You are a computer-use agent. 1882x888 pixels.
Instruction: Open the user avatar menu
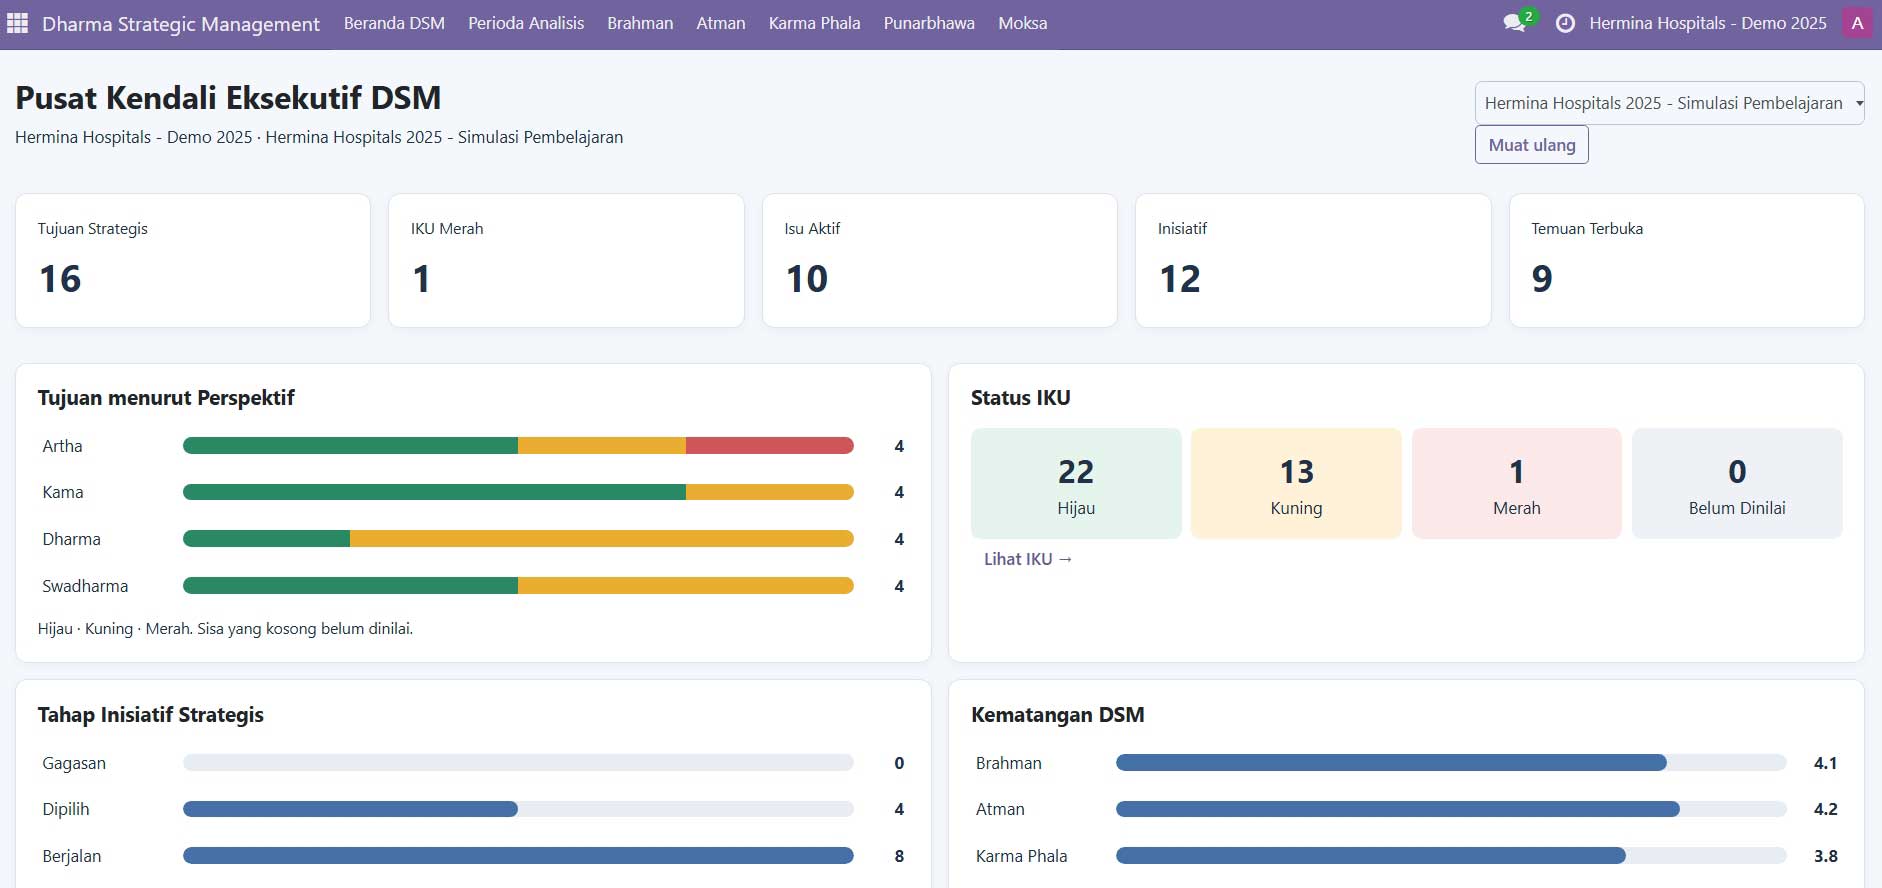click(1857, 23)
